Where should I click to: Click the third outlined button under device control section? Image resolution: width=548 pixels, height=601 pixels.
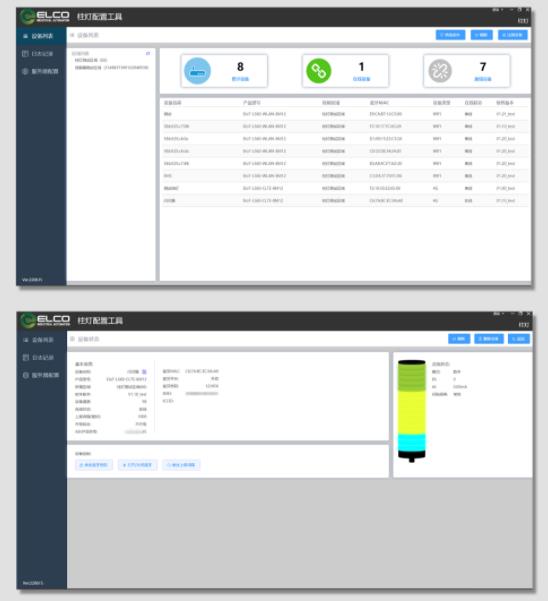[x=181, y=465]
